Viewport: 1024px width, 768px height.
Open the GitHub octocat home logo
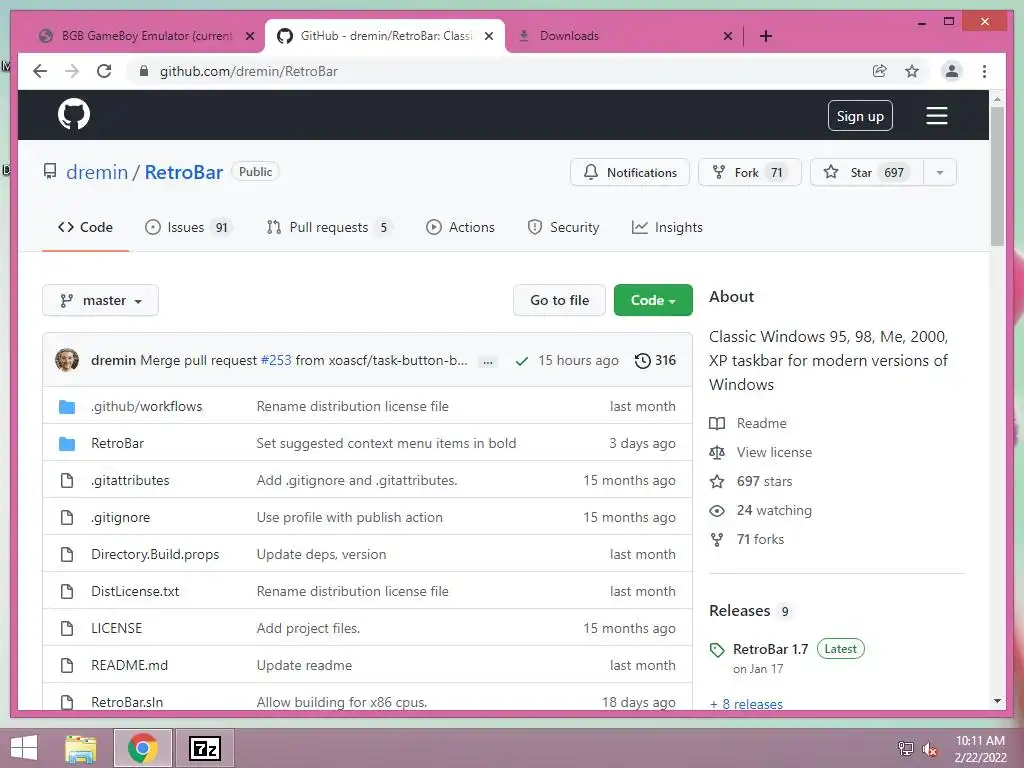(x=74, y=115)
